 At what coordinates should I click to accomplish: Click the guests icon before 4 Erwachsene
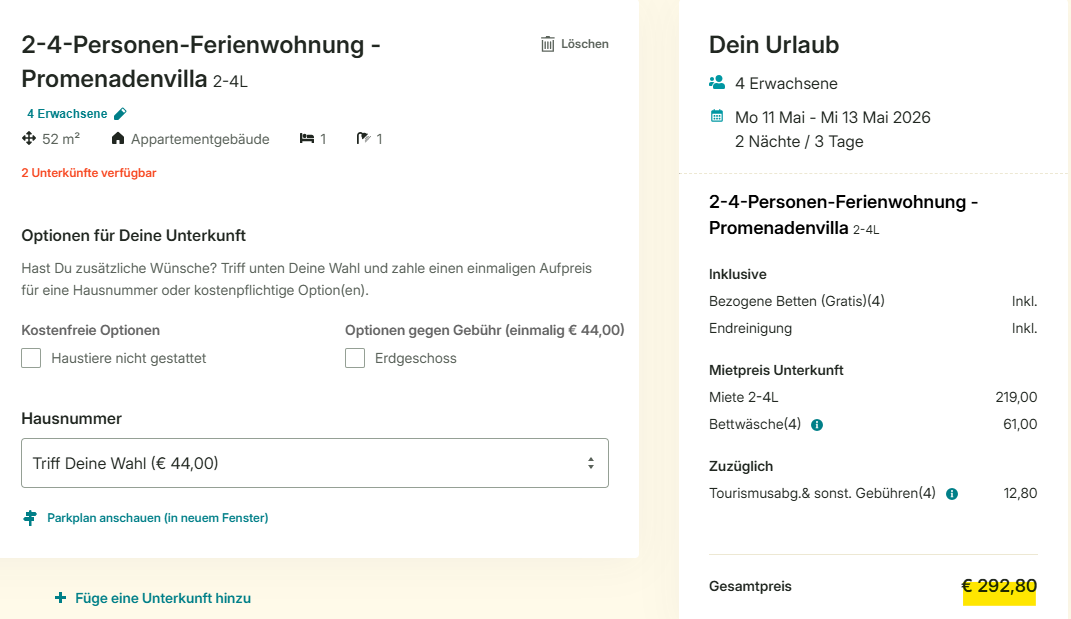(x=715, y=82)
